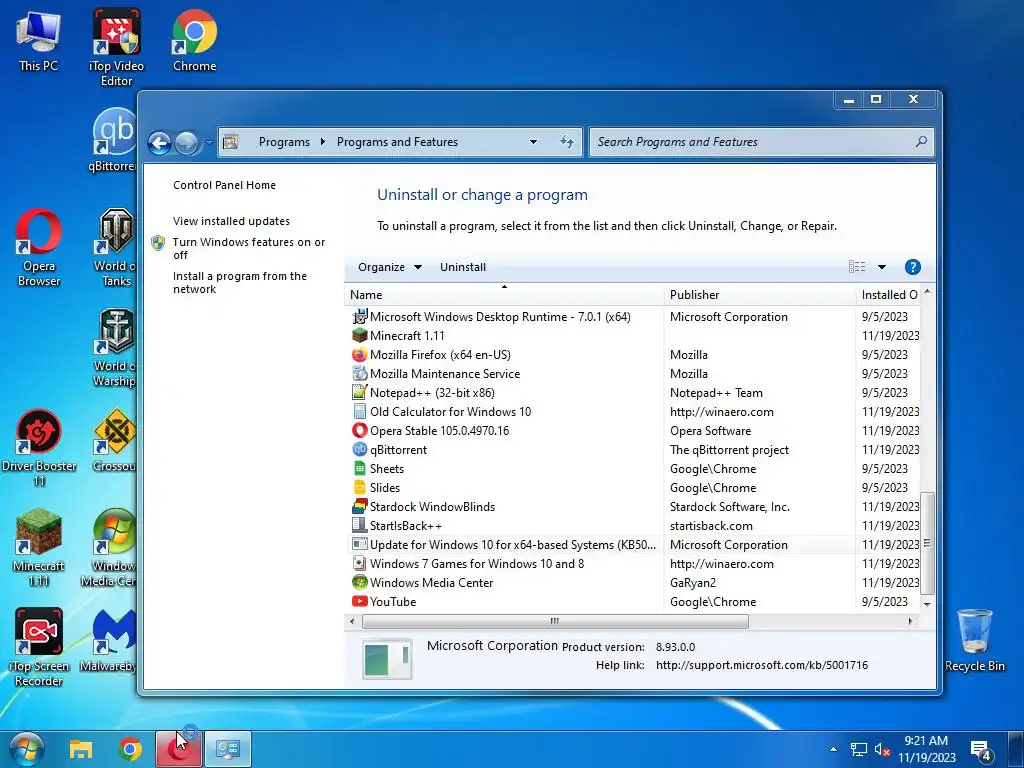Open Control Panel Home link
Image resolution: width=1024 pixels, height=768 pixels.
pos(224,185)
